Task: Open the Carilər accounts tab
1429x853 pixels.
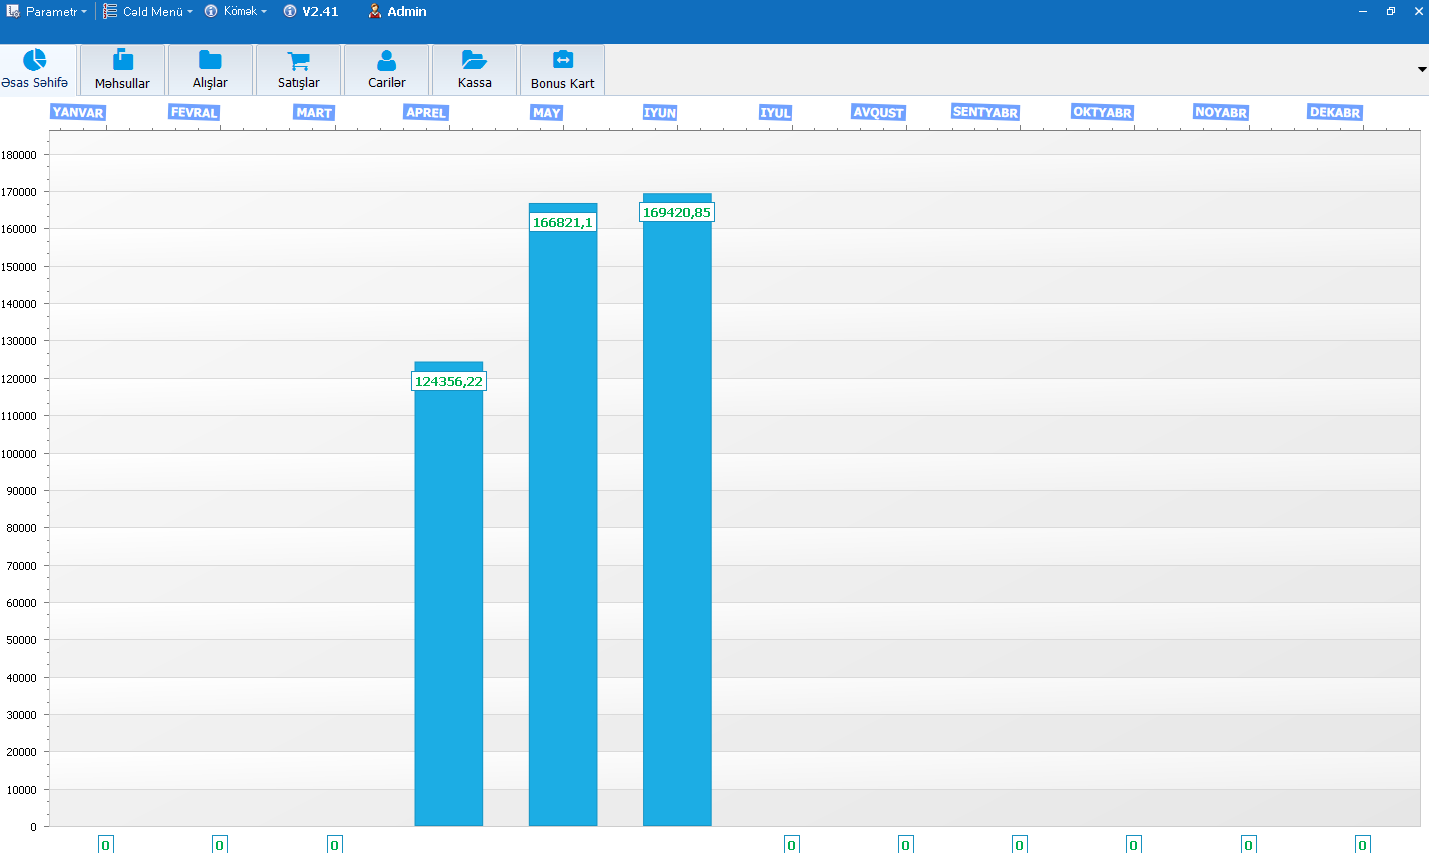Action: (x=386, y=70)
